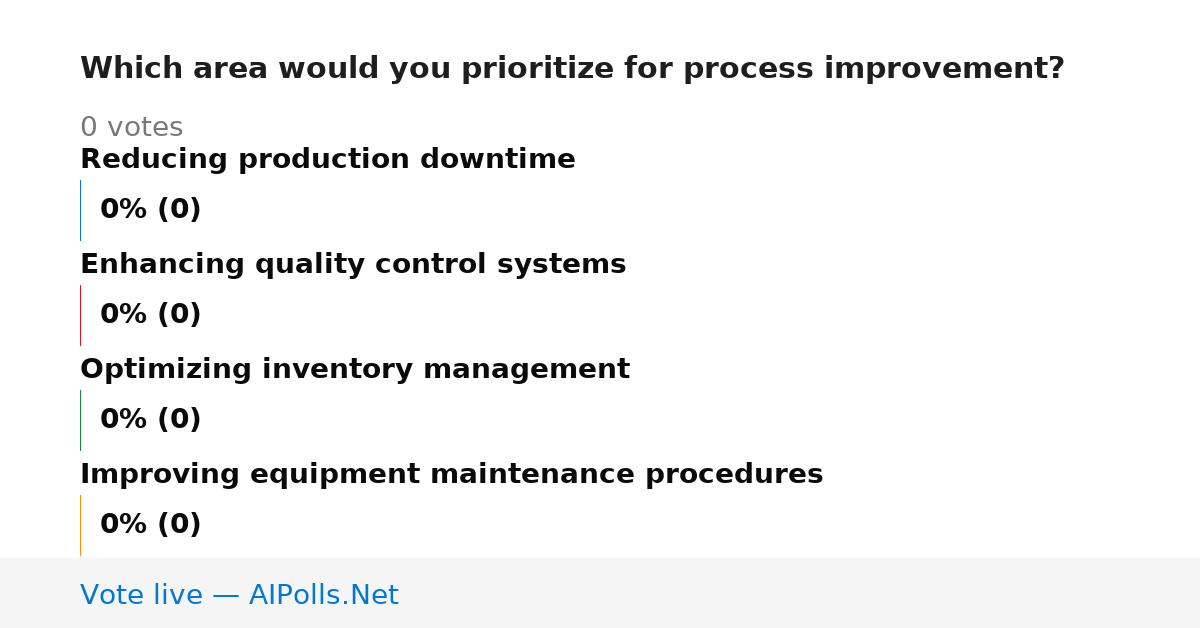Click the green result bar for inventory management
The image size is (1200, 628).
(x=81, y=420)
